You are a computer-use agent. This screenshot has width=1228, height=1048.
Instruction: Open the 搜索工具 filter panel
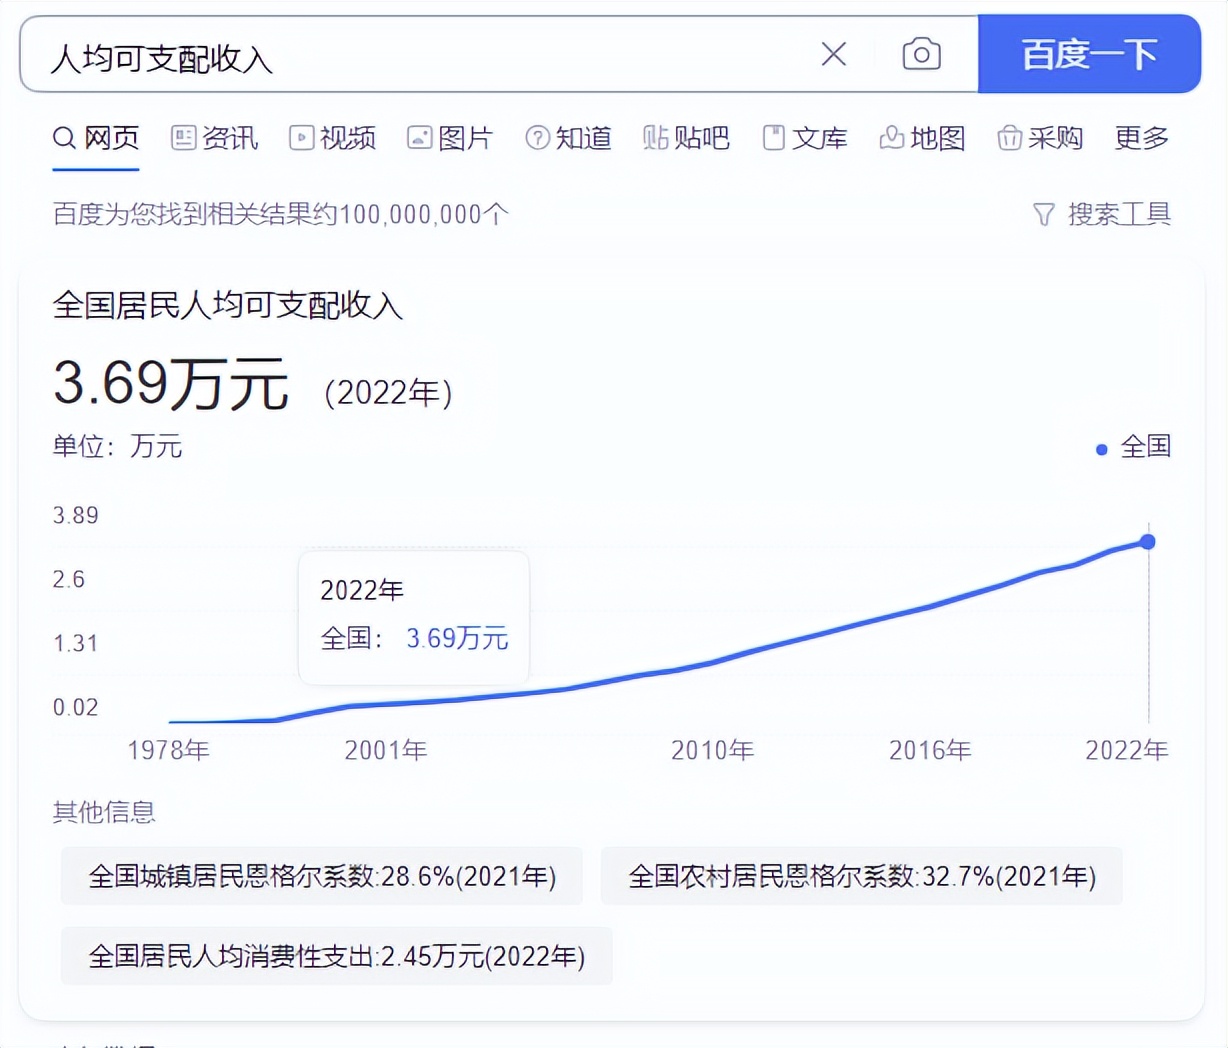tap(1103, 213)
